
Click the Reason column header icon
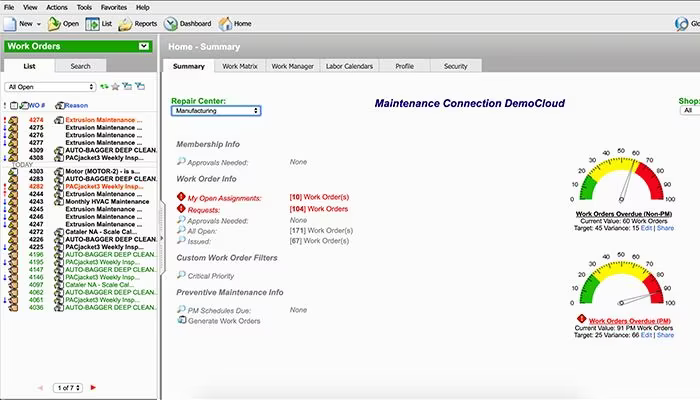[x=59, y=105]
